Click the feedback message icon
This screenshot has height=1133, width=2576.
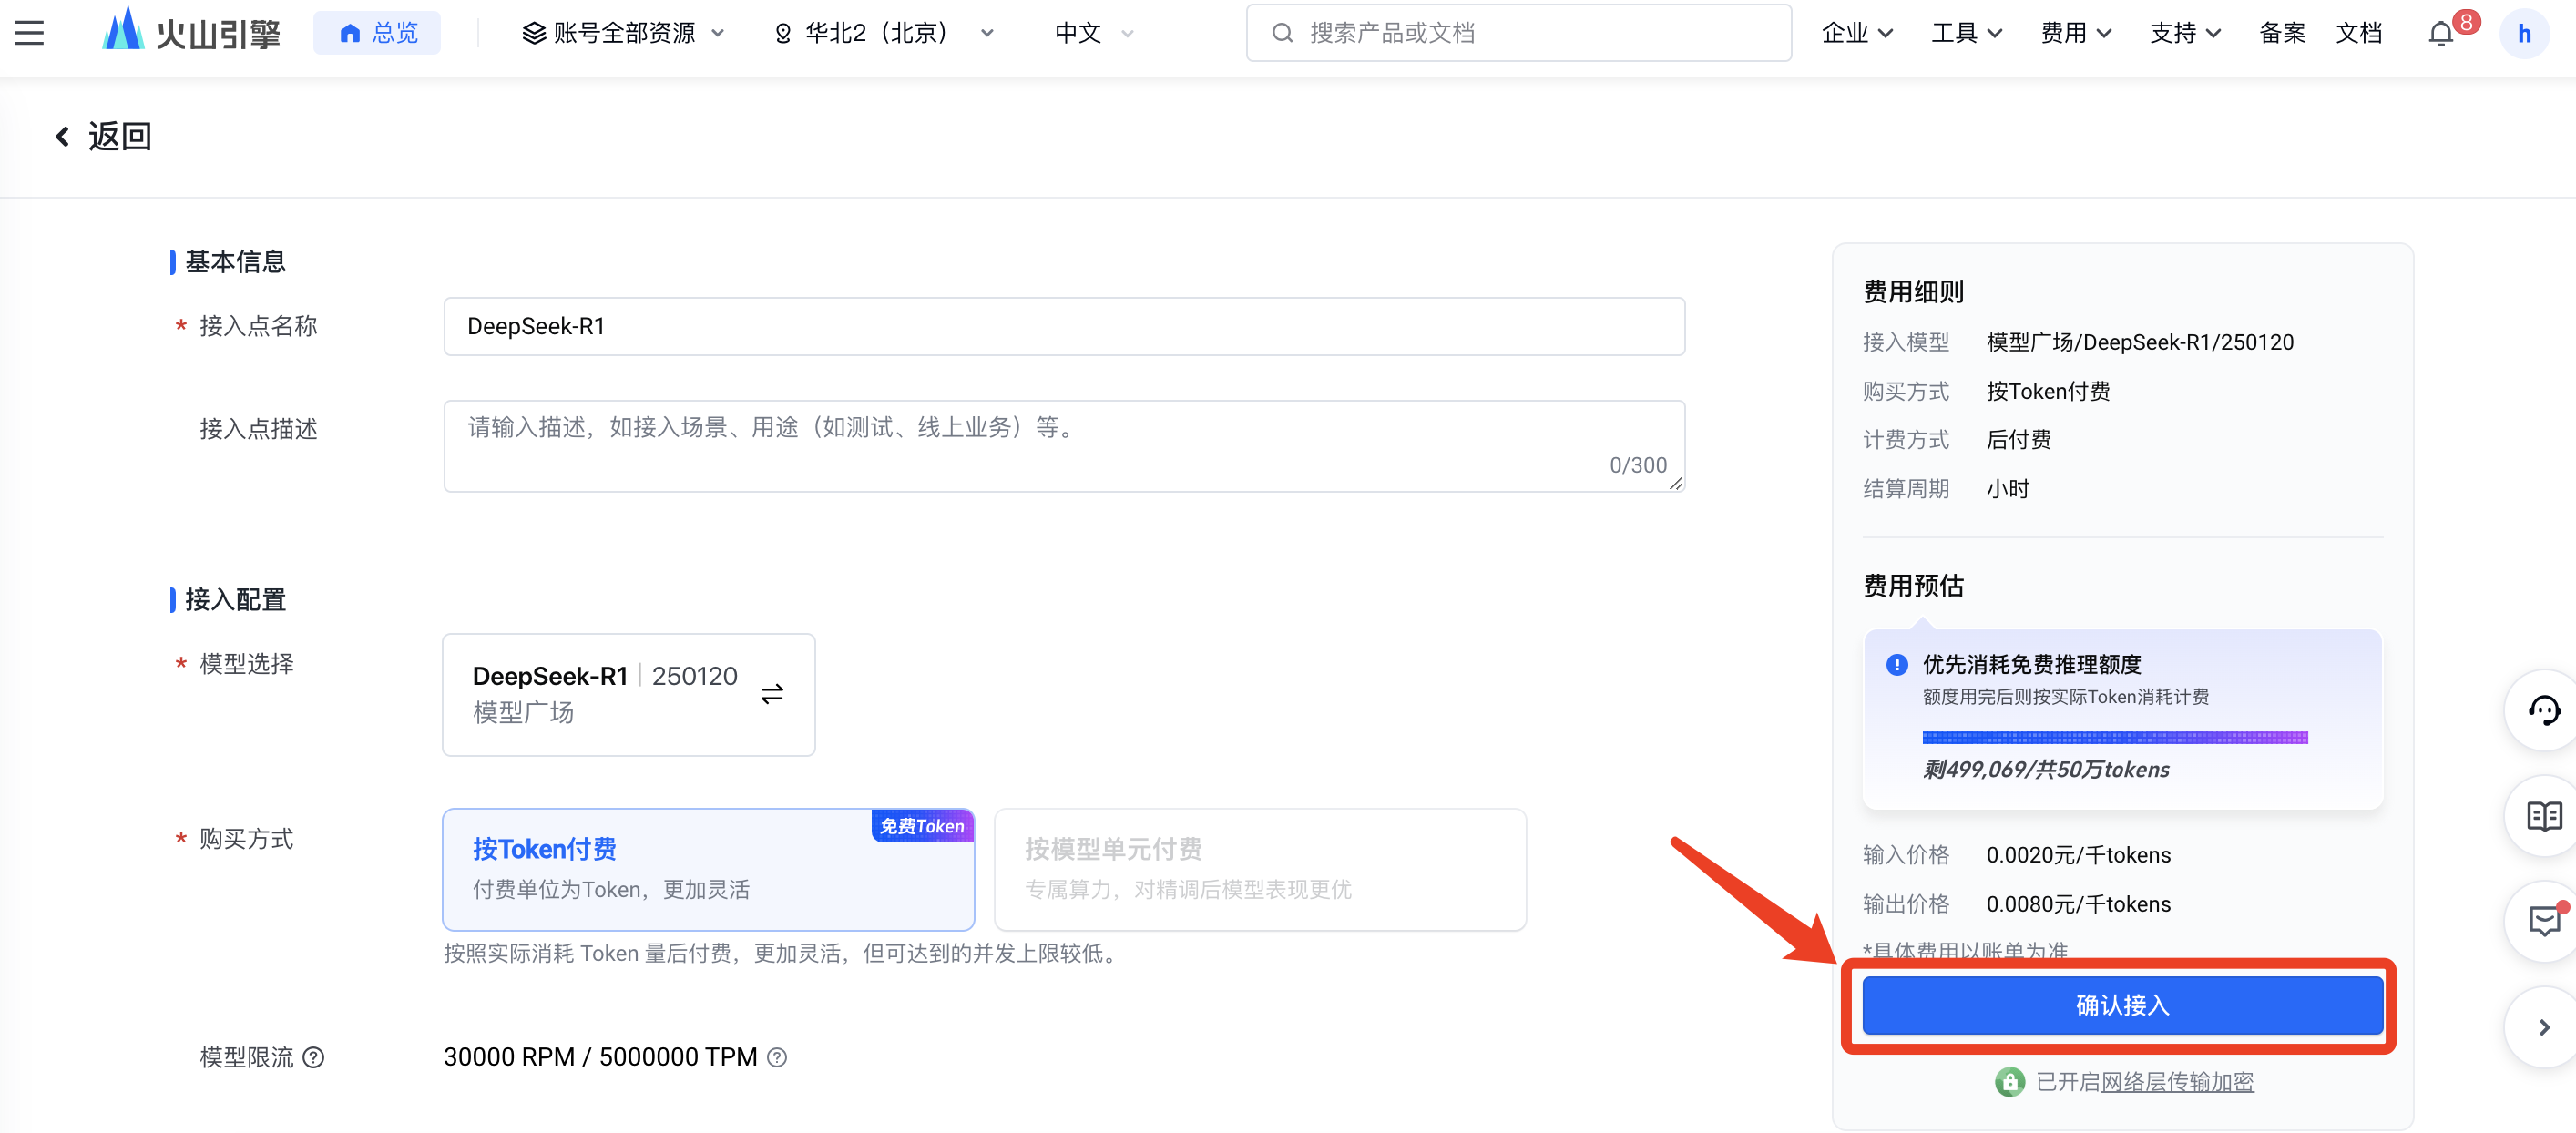coord(2543,921)
